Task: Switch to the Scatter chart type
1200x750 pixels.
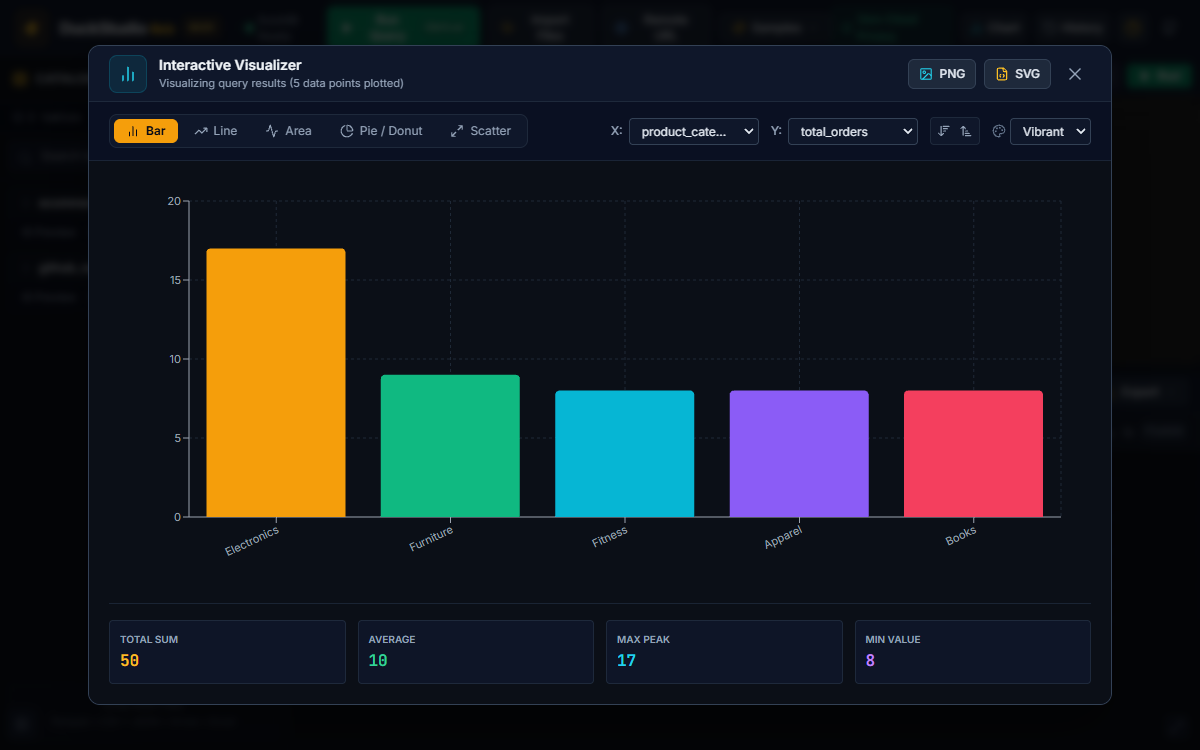Action: 480,131
